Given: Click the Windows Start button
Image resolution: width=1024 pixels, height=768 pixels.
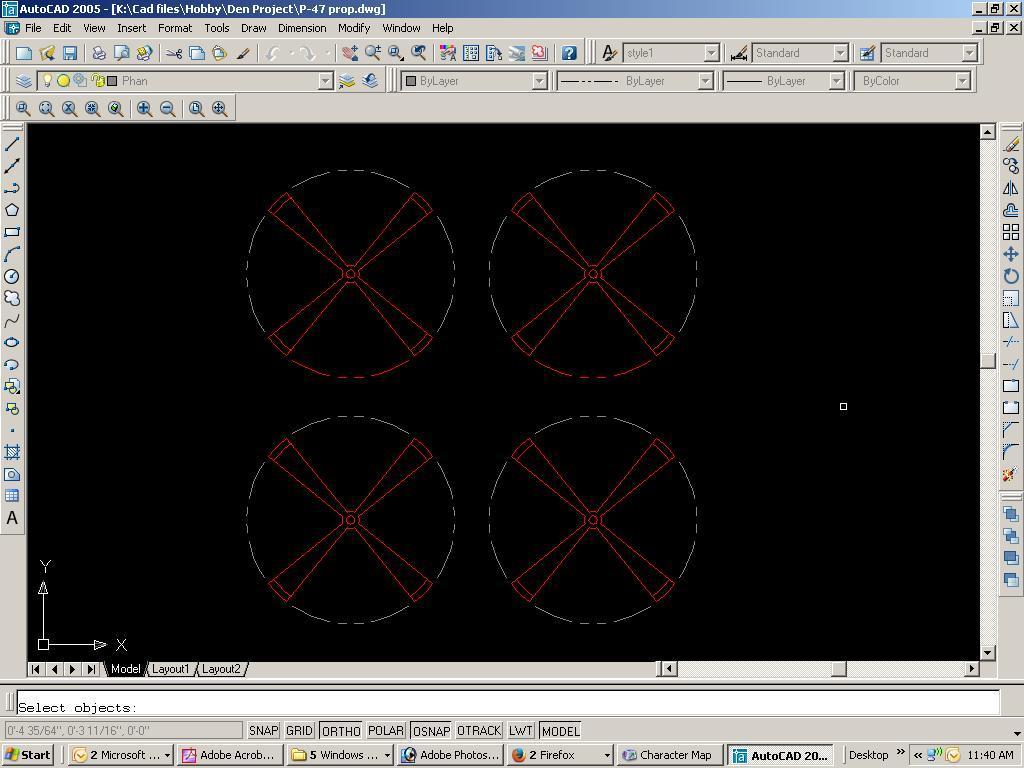Looking at the screenshot, I should coord(28,755).
